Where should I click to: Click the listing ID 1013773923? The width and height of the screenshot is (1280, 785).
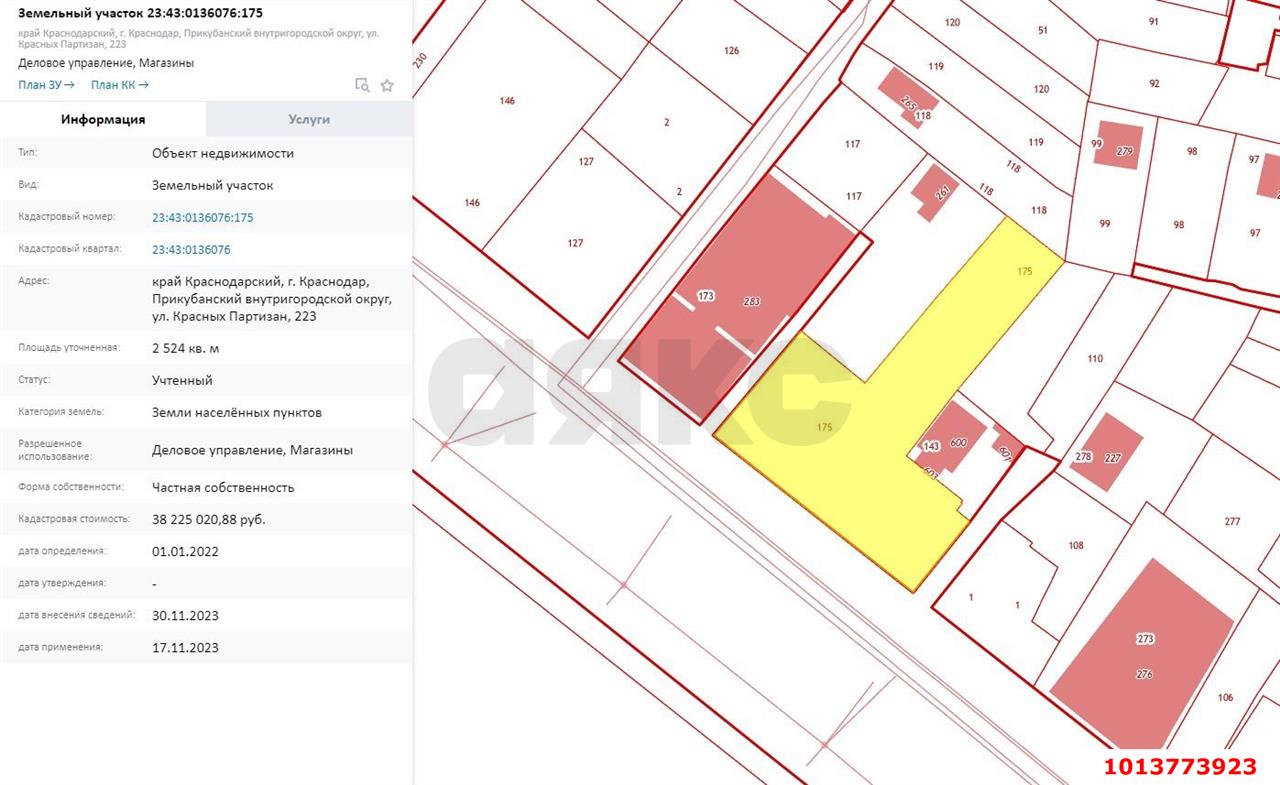(1180, 767)
